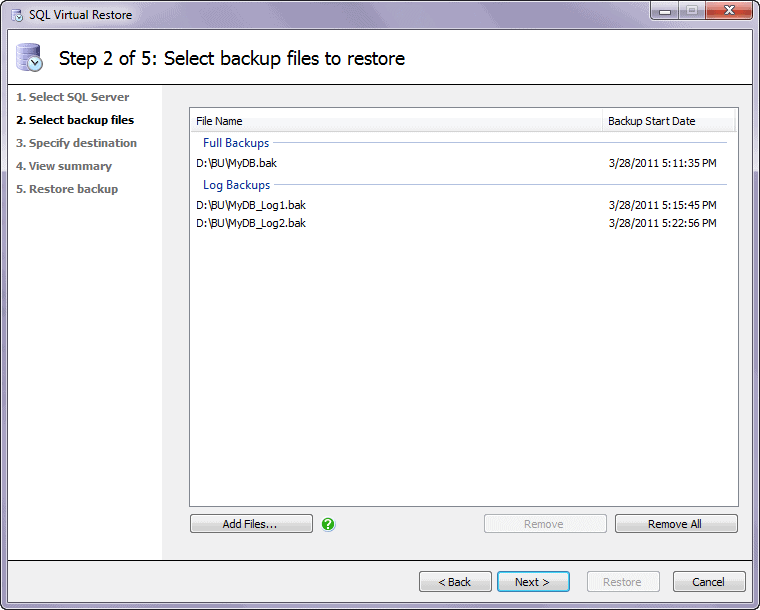The height and width of the screenshot is (610, 760).
Task: Select the D:\BU\MyDB_Log1.bak row
Action: pos(463,205)
